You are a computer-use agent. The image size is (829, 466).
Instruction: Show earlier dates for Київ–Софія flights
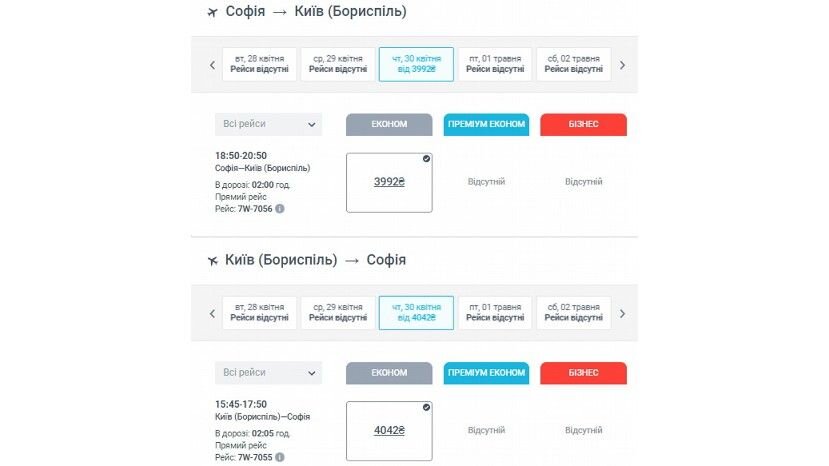(x=213, y=314)
